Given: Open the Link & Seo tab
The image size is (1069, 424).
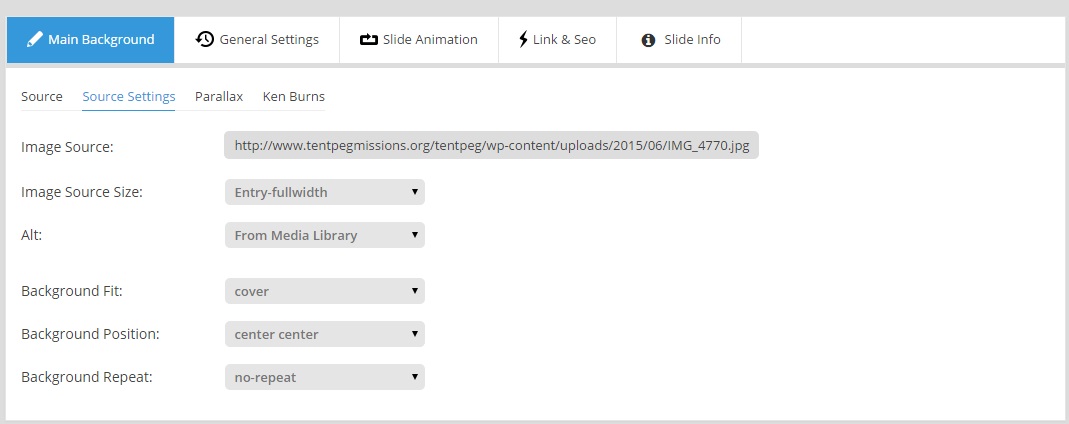Looking at the screenshot, I should pos(558,40).
